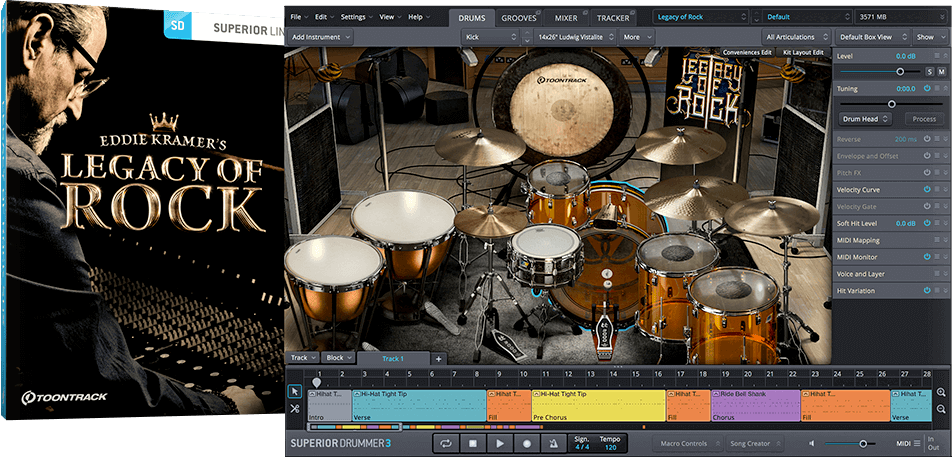952x457 pixels.
Task: Click the loop playback icon
Action: [x=446, y=443]
